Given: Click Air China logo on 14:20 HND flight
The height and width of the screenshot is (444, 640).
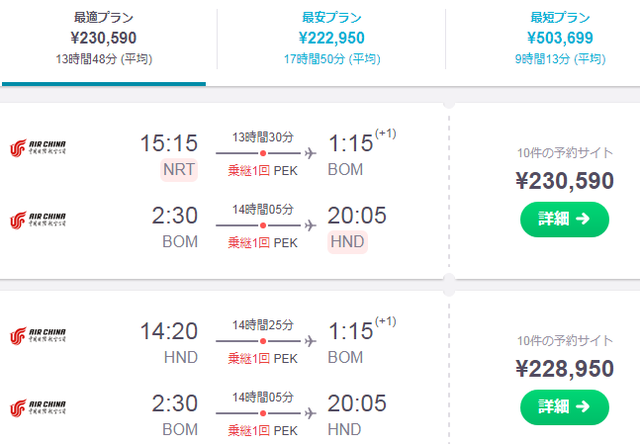Looking at the screenshot, I should [38, 335].
